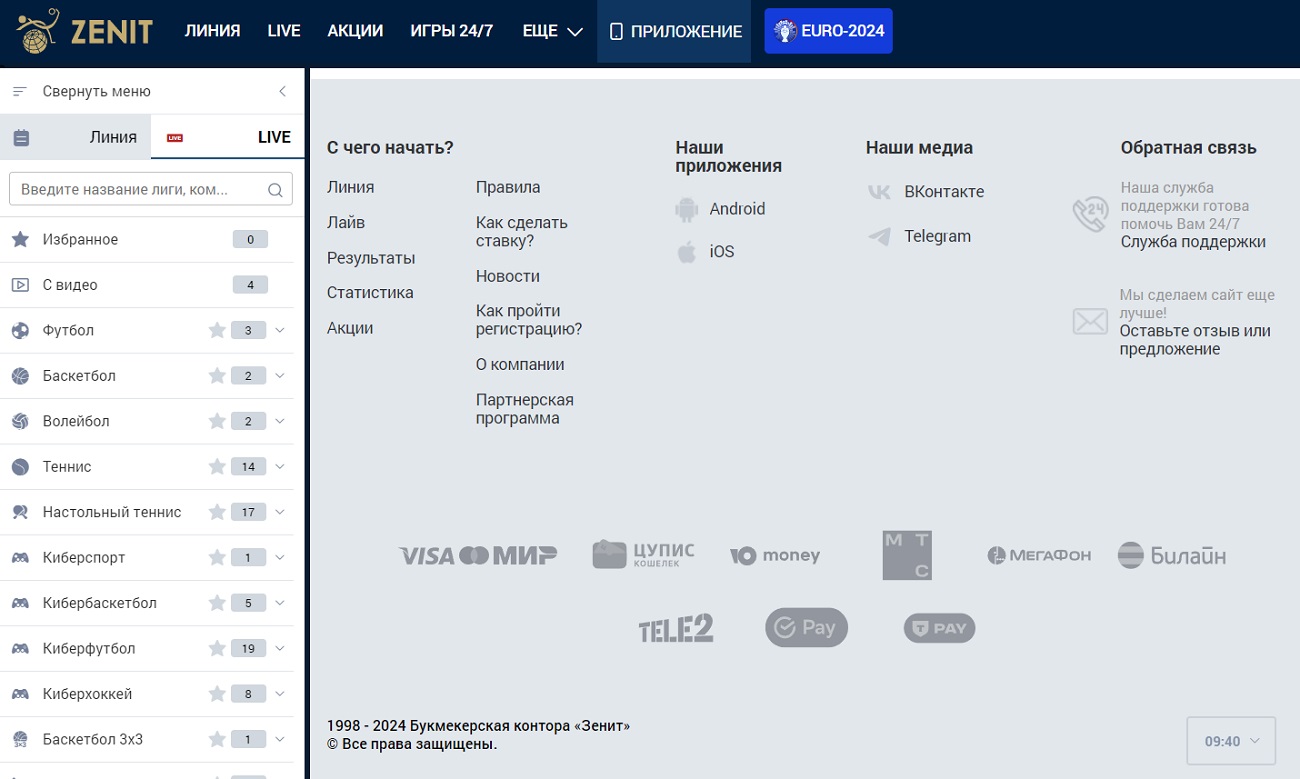Open LIVE in top navigation

[x=284, y=31]
